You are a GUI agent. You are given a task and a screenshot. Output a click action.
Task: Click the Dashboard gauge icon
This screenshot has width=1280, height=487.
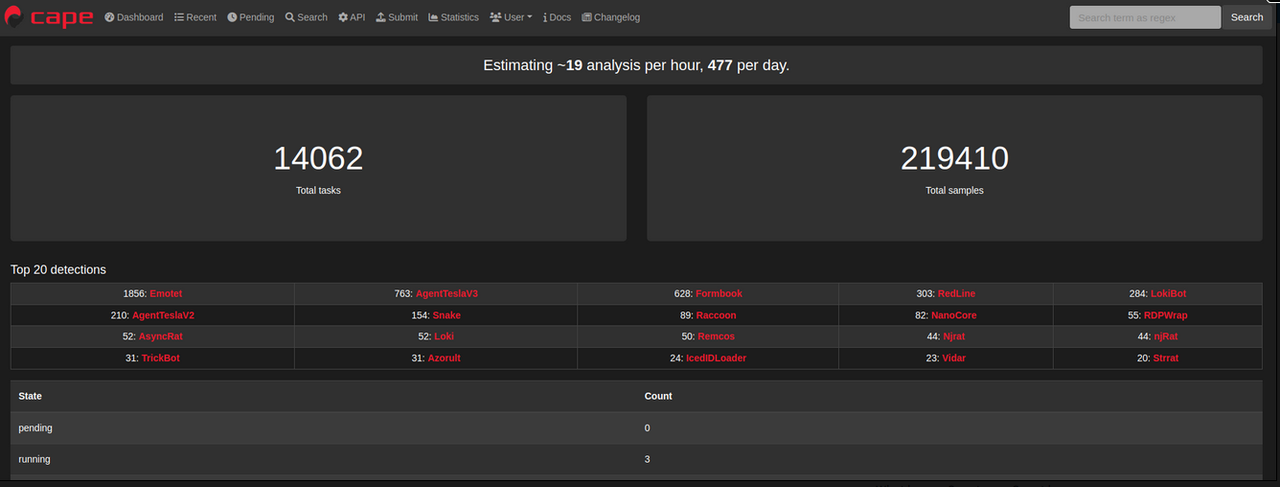109,17
